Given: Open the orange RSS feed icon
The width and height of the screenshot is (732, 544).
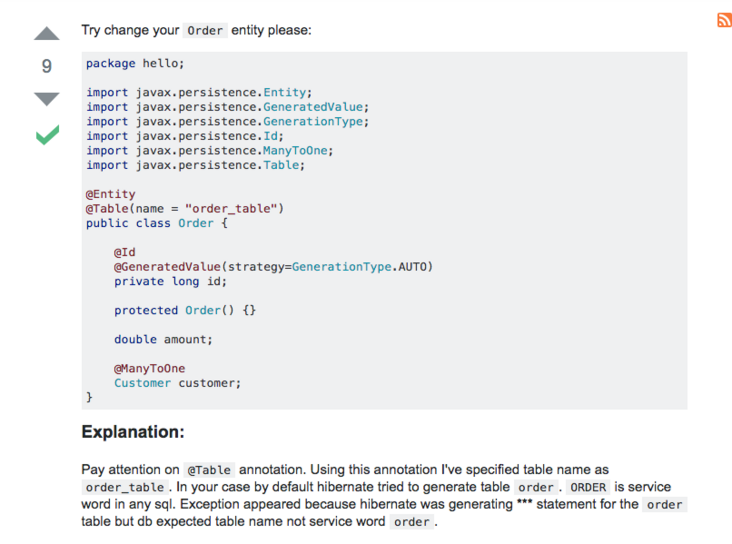Looking at the screenshot, I should (724, 21).
